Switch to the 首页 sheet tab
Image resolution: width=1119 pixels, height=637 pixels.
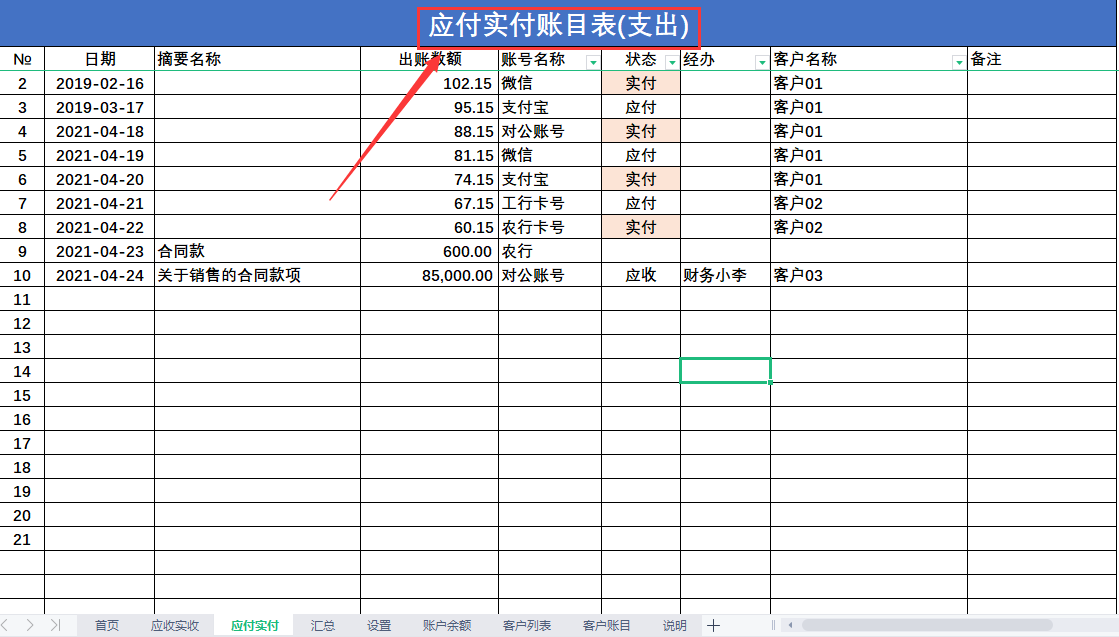coord(107,626)
